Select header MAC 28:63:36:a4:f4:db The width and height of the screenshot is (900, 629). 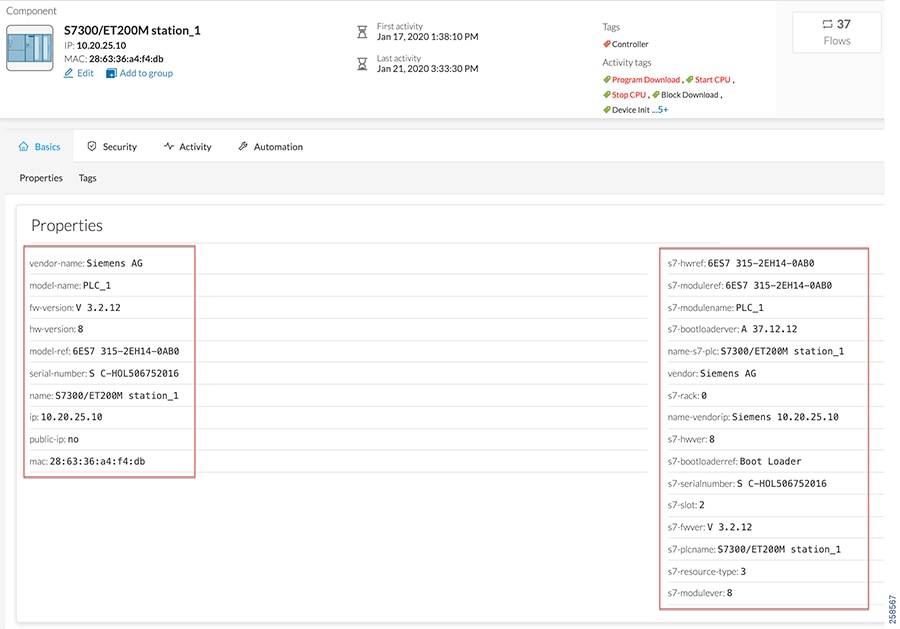[x=126, y=59]
